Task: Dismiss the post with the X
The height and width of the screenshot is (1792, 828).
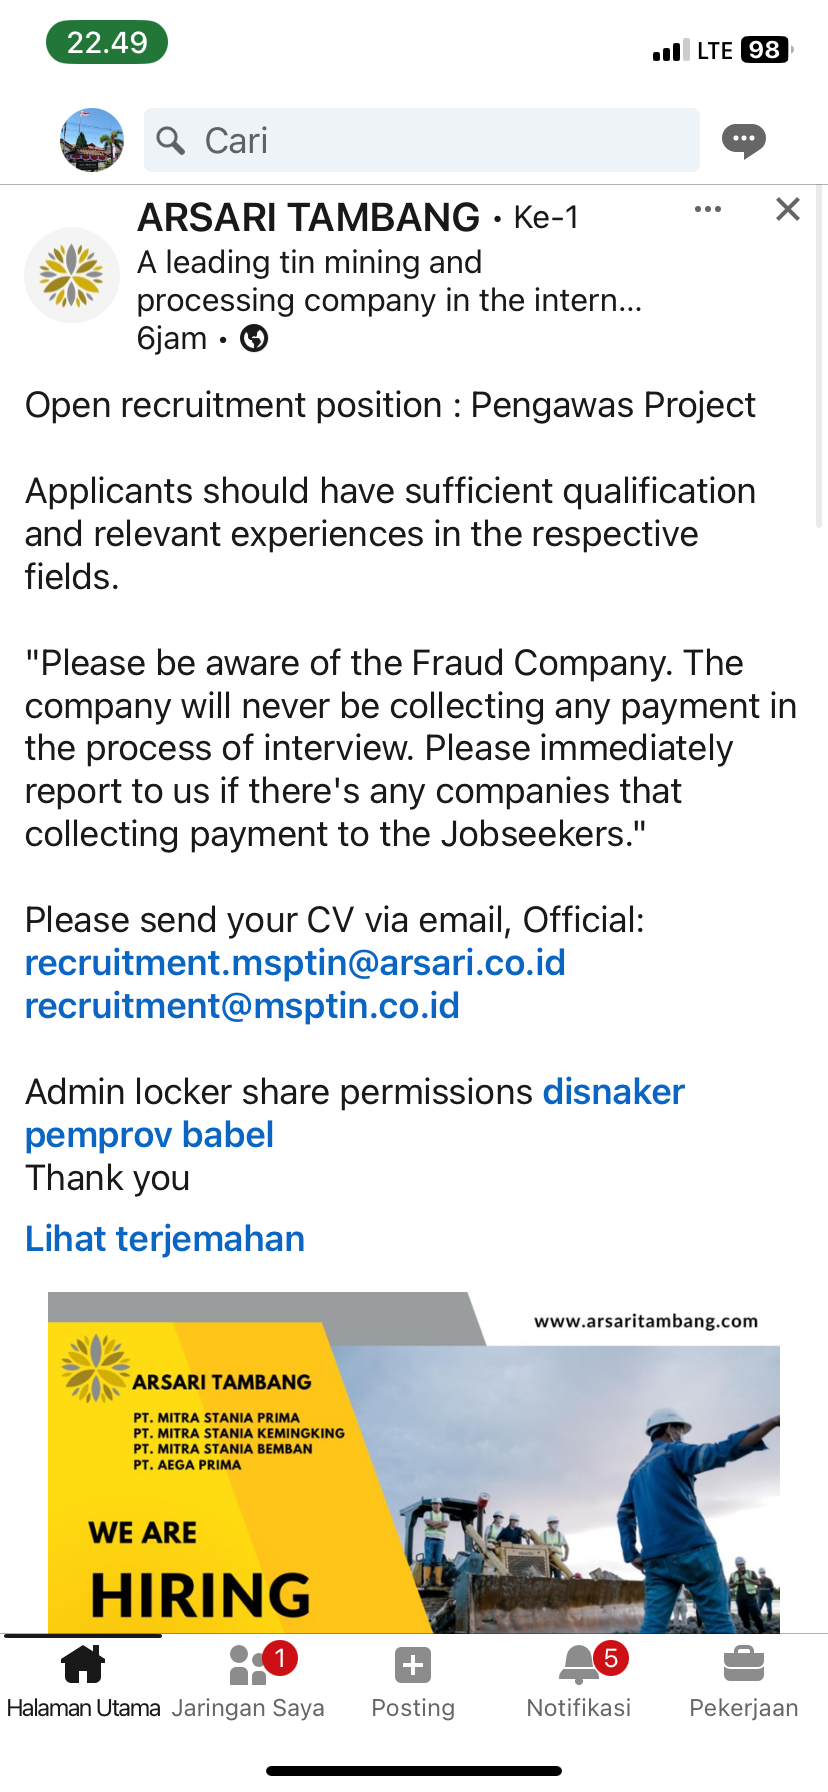Action: 788,209
